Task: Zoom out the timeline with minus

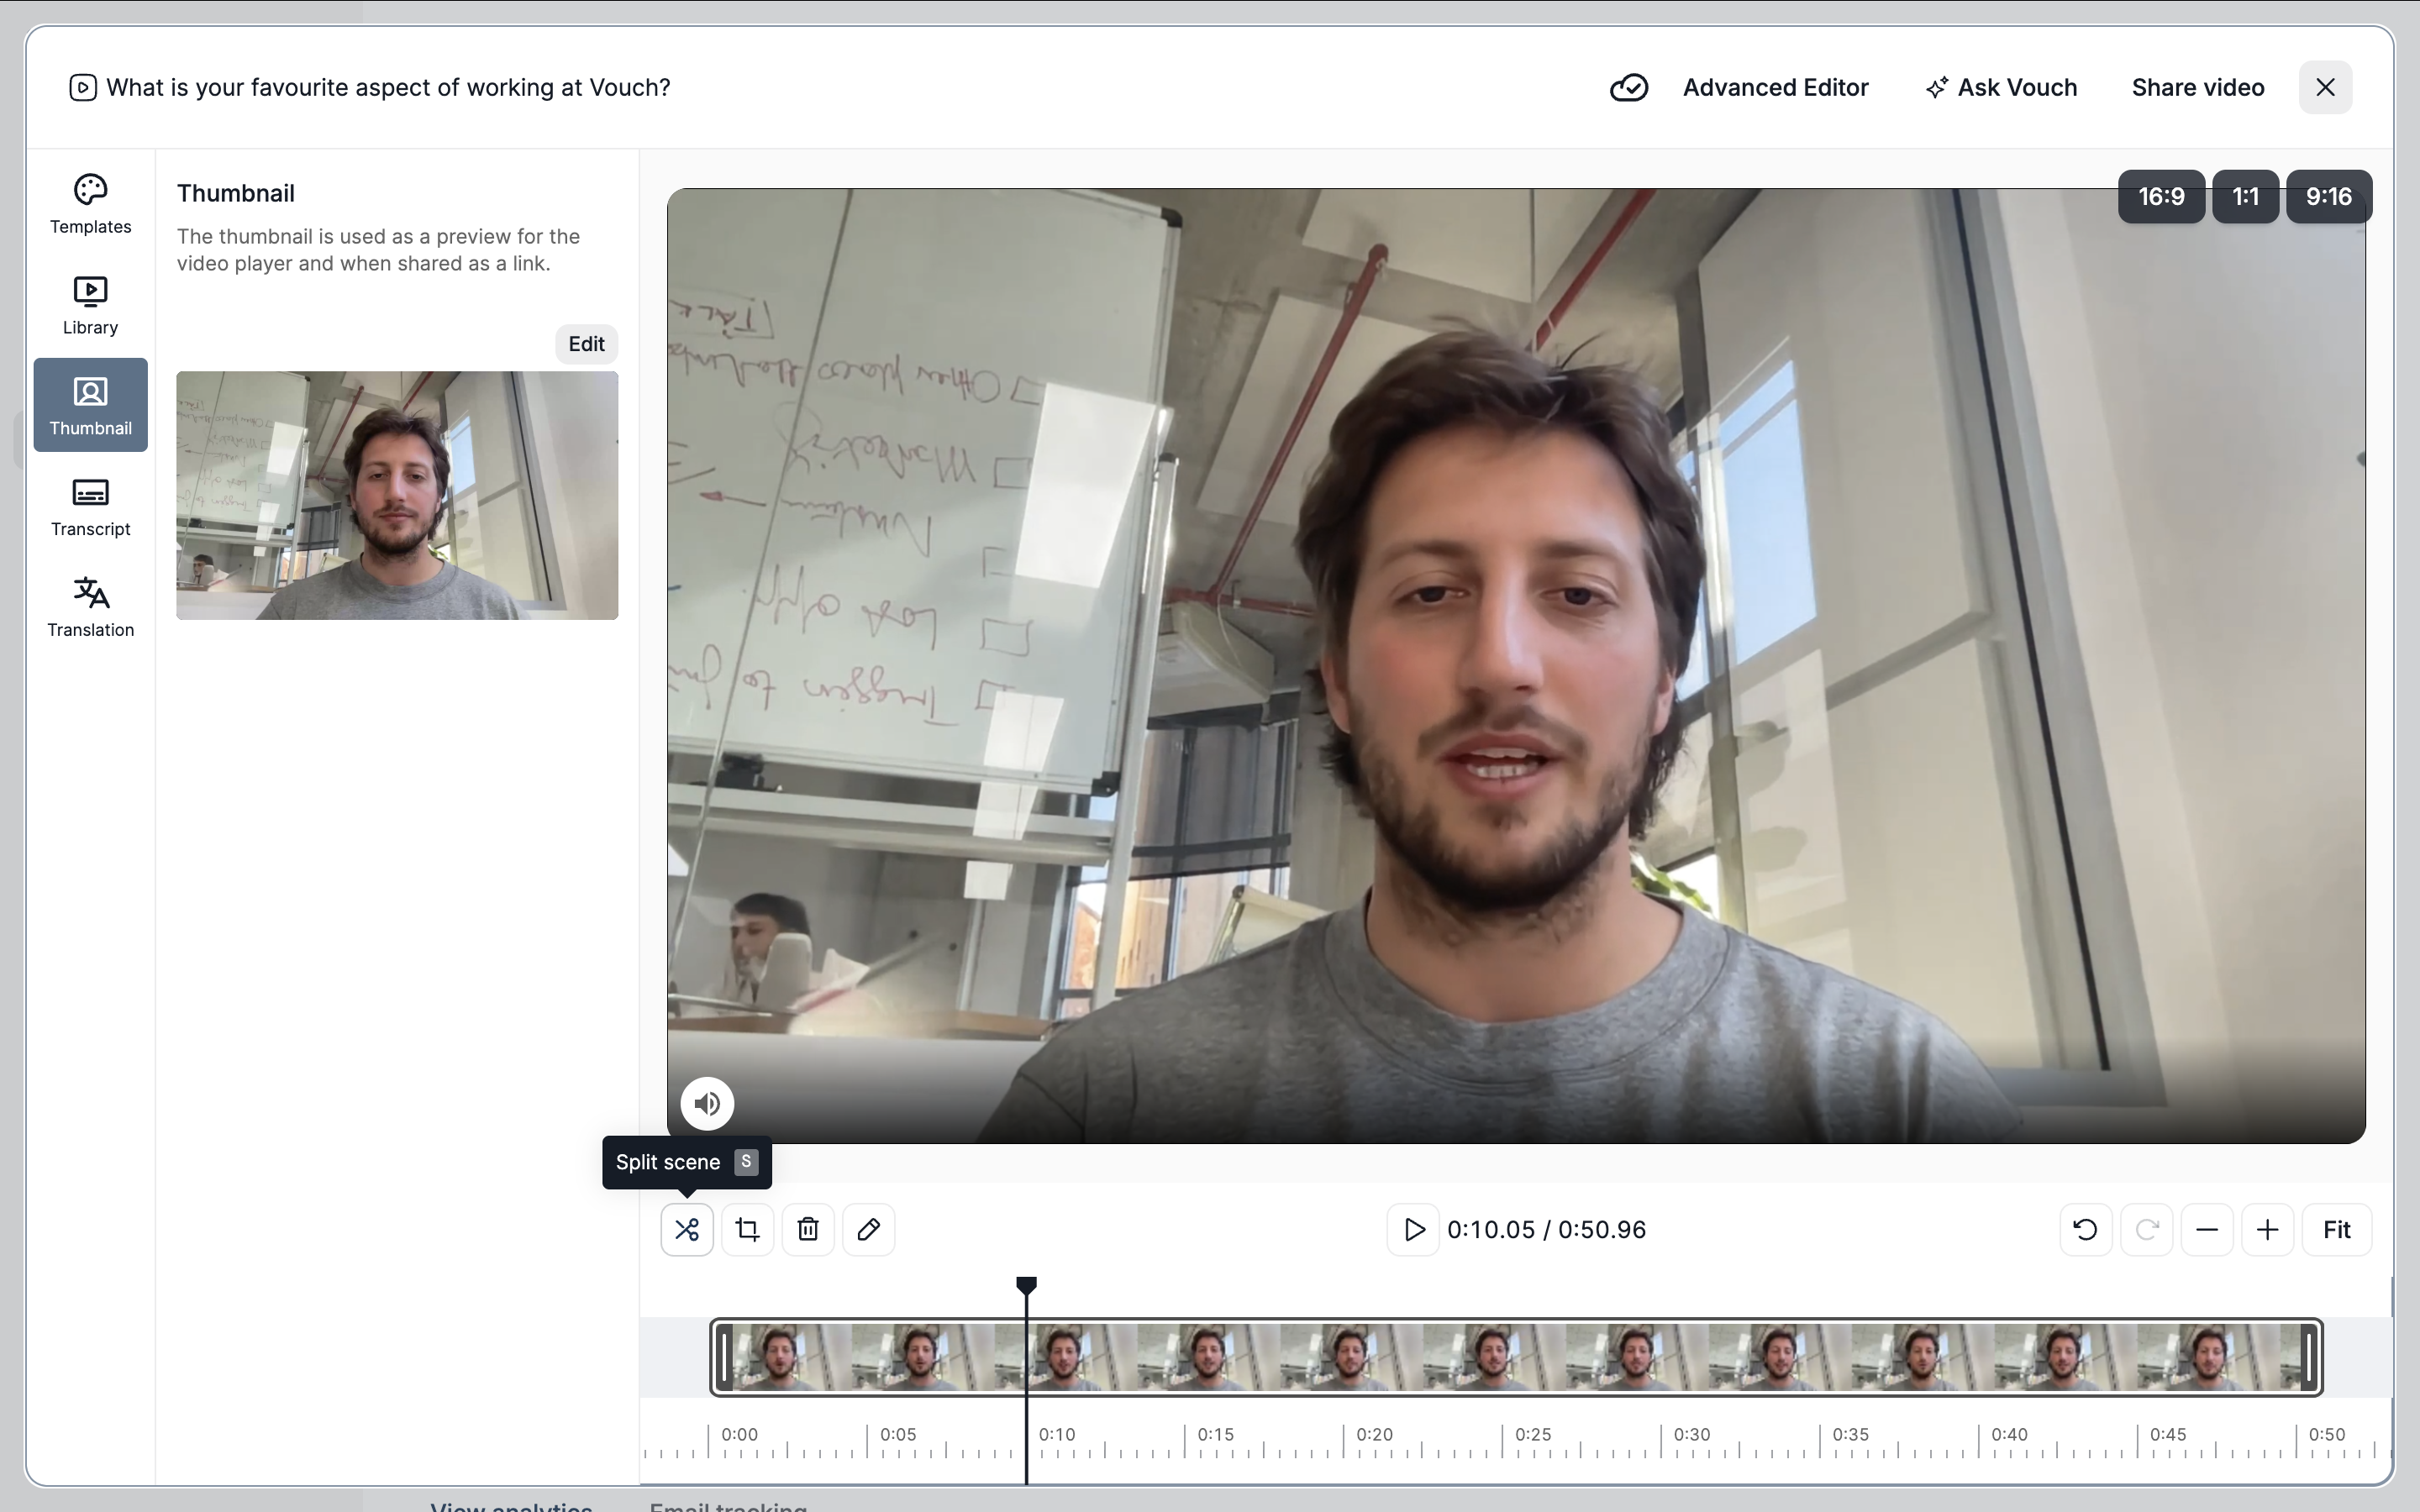Action: point(2207,1229)
